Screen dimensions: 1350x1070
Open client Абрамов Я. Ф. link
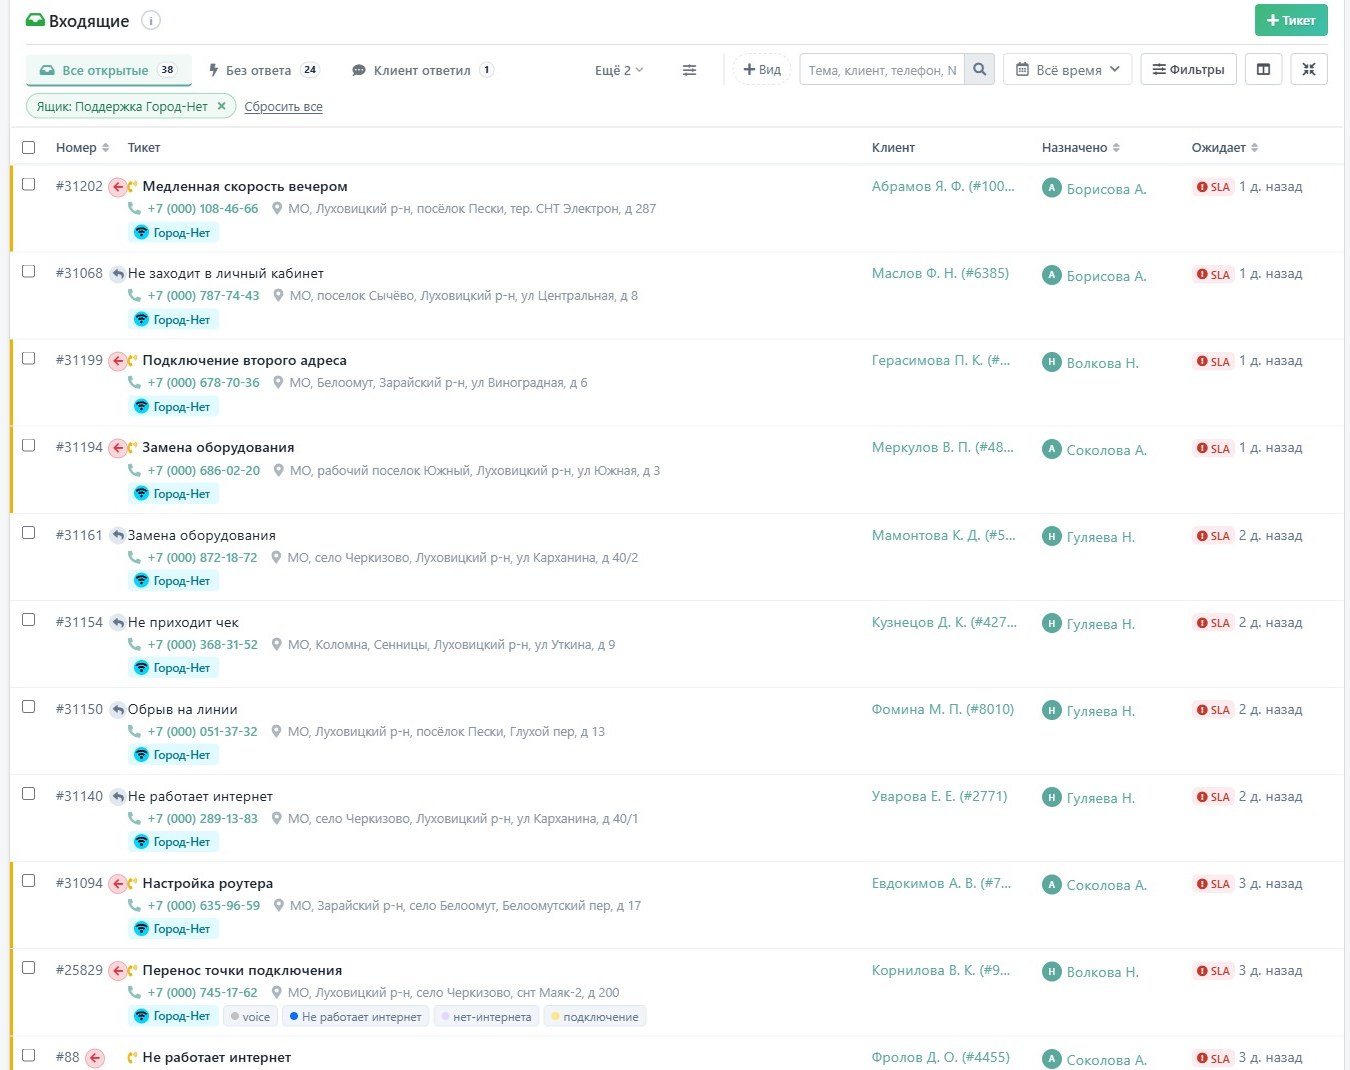tap(943, 186)
